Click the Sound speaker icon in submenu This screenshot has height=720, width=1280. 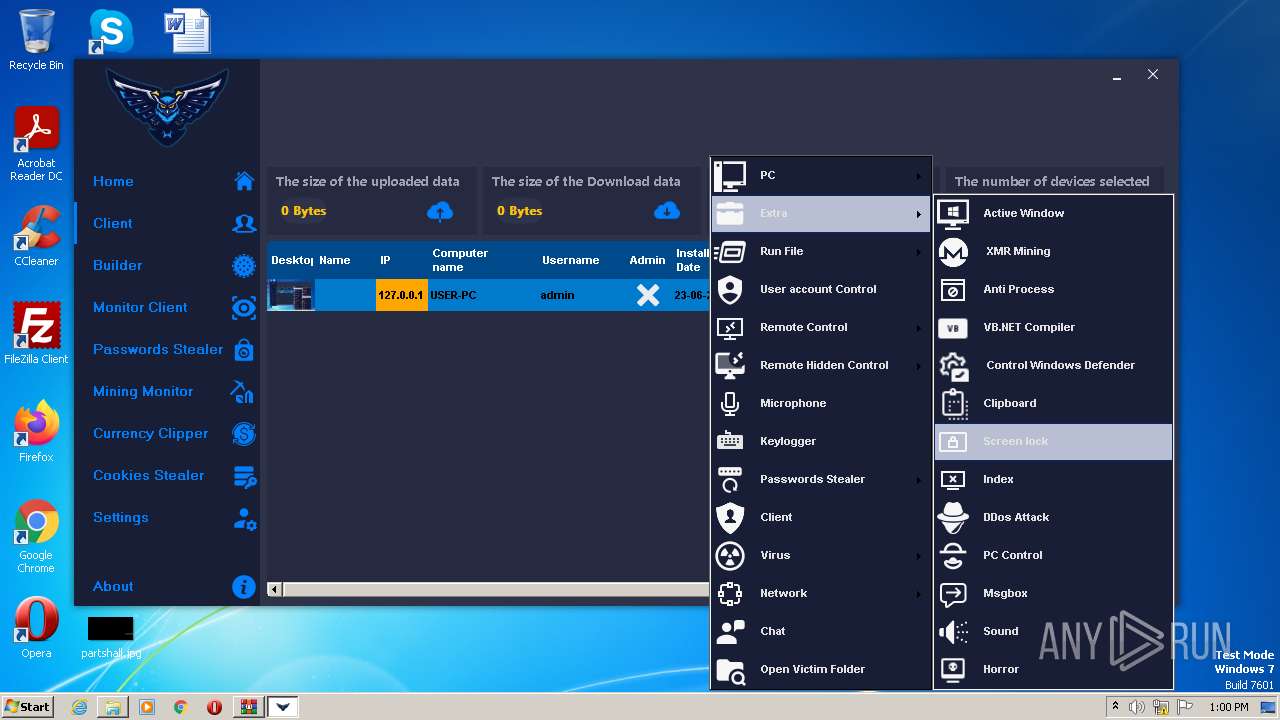(x=954, y=631)
